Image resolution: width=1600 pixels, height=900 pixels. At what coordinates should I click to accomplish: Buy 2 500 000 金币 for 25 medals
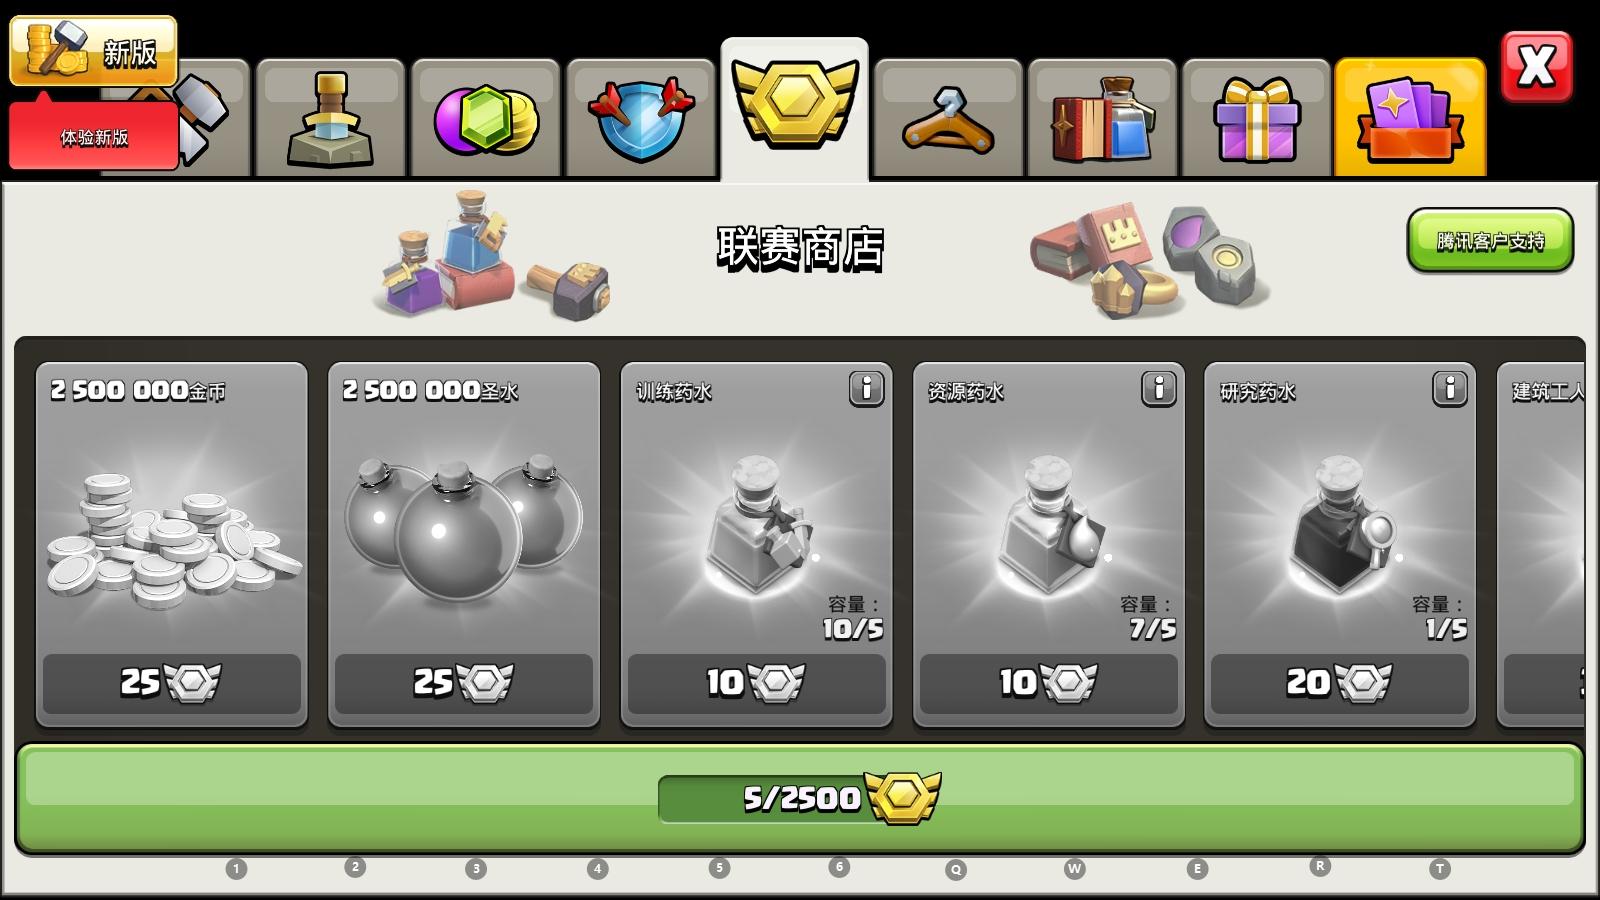point(172,684)
